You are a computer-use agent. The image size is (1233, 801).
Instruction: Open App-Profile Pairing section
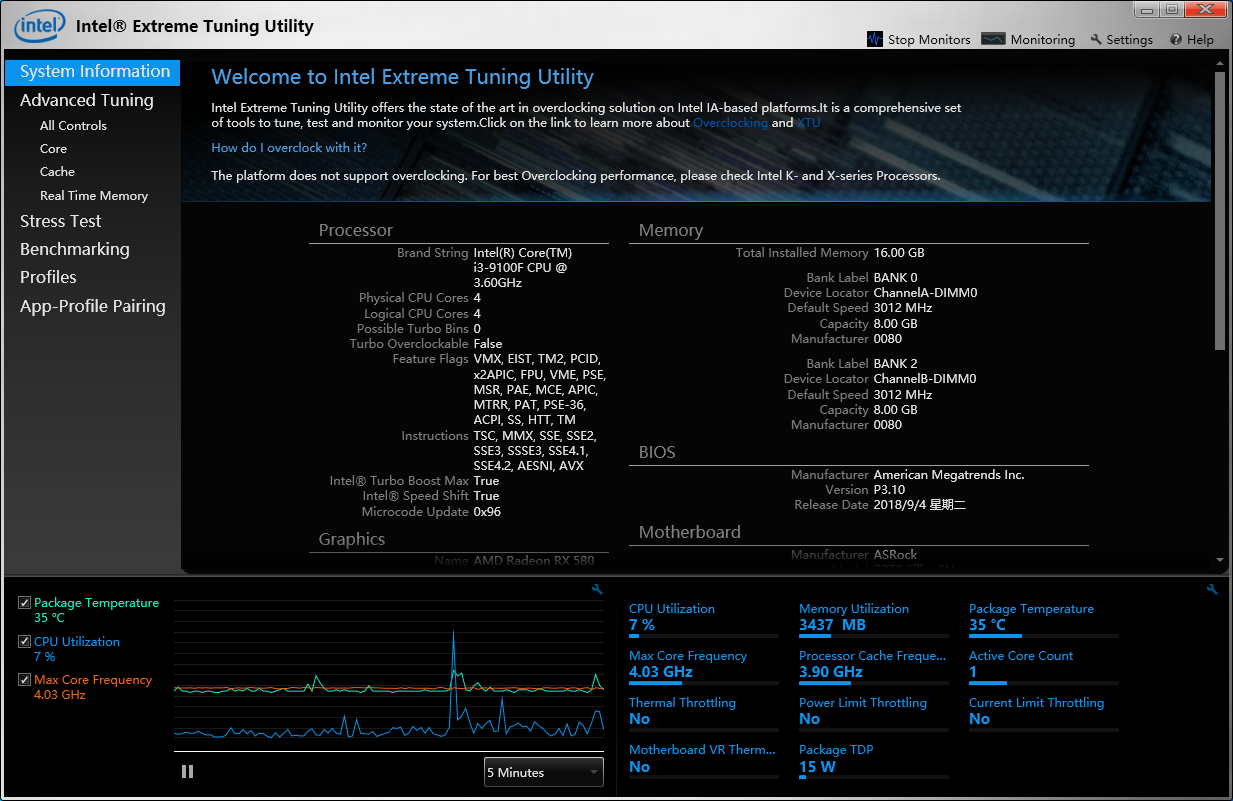click(x=93, y=306)
